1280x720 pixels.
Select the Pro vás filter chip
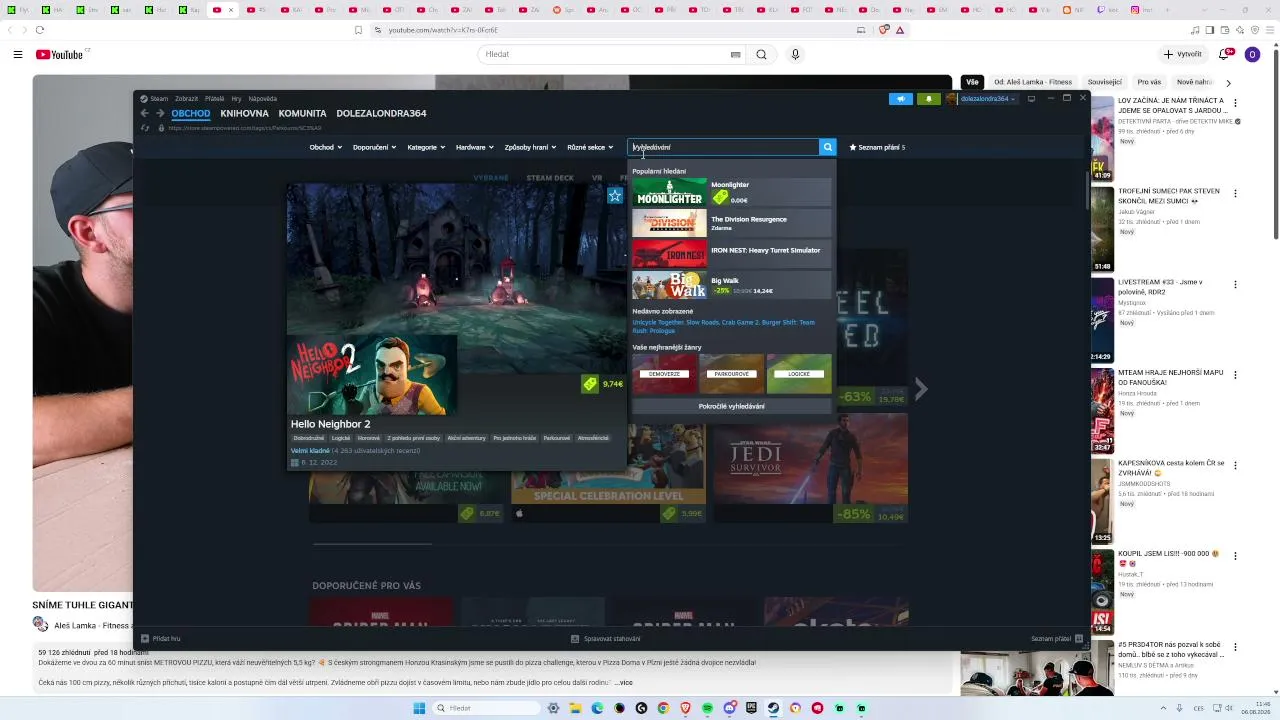click(x=1149, y=82)
